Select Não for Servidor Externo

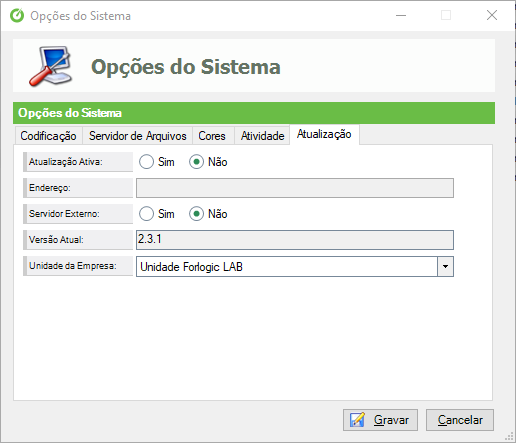196,214
